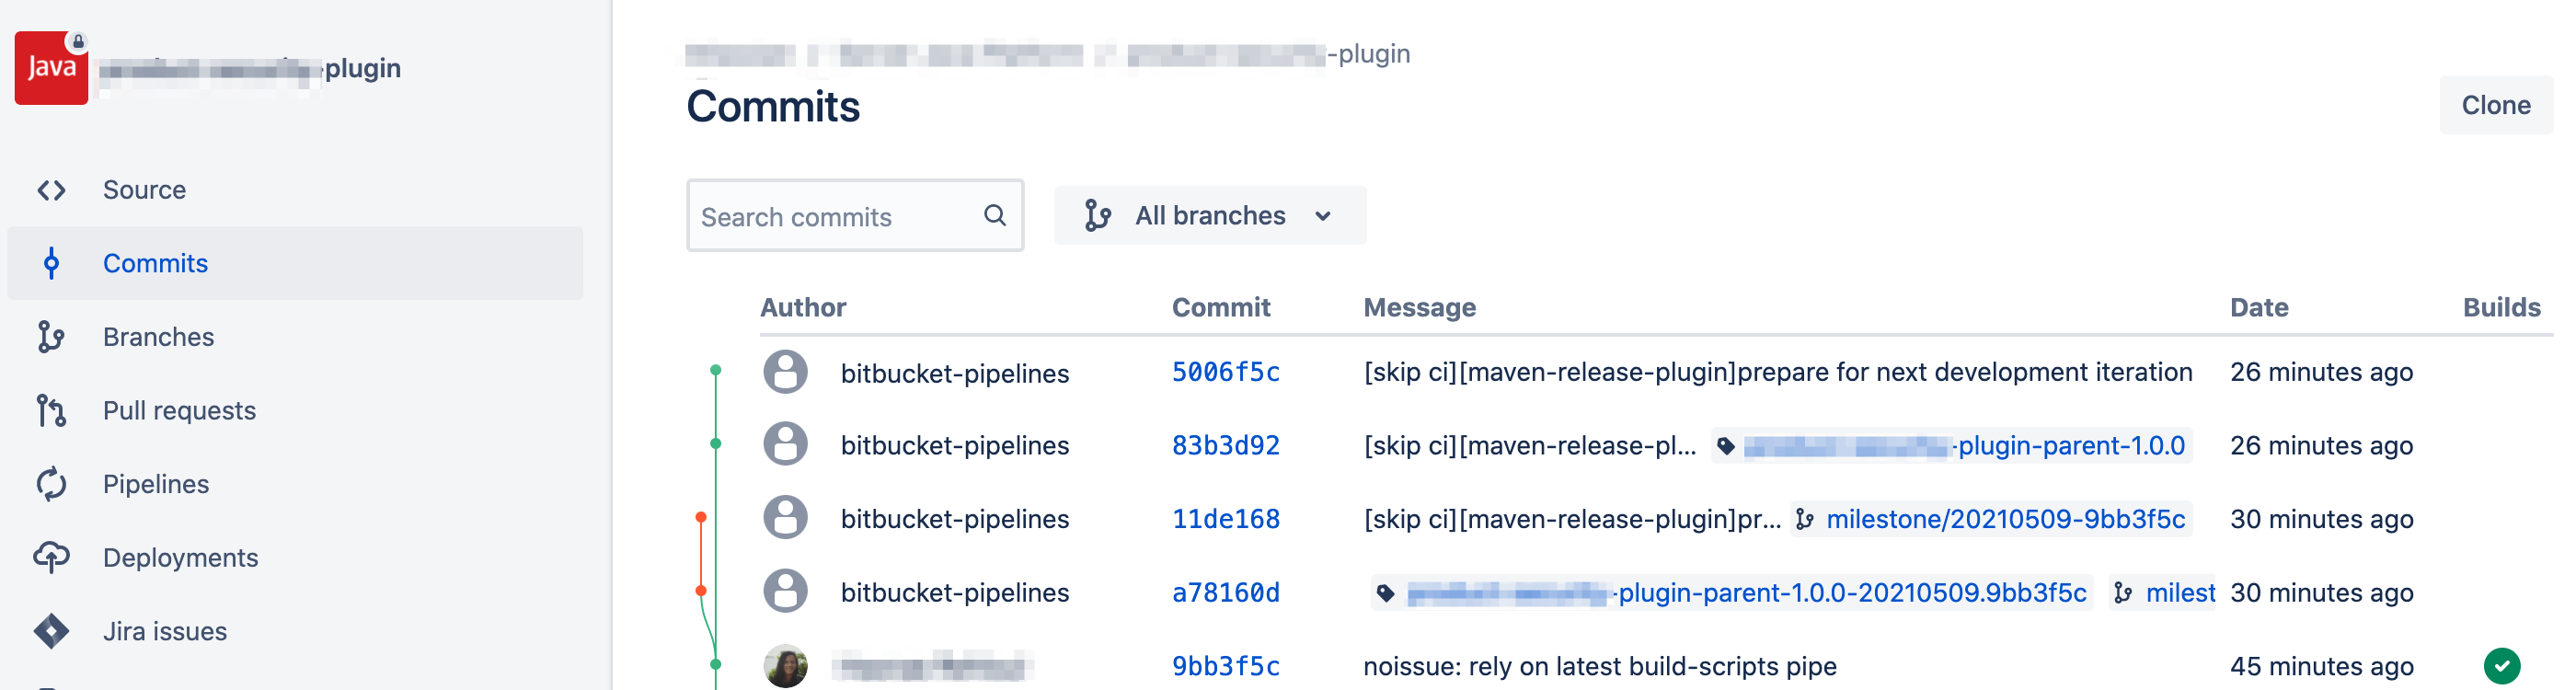The image size is (2576, 690).
Task: Click the avatar for commit 11de168
Action: point(785,519)
